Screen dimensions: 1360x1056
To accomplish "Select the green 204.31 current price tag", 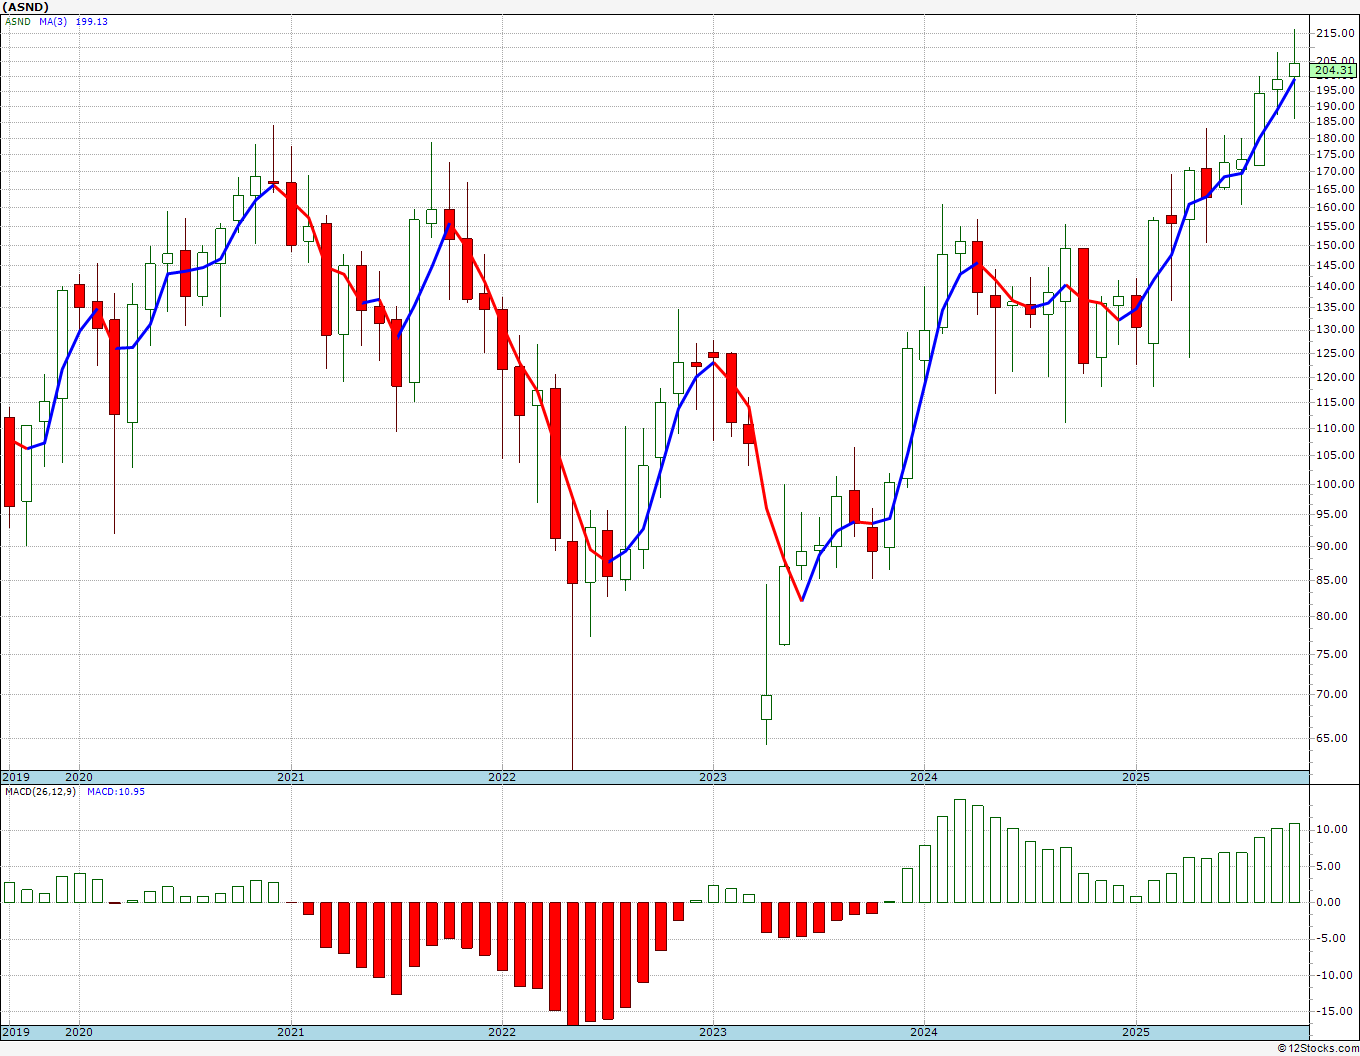I will pyautogui.click(x=1334, y=70).
